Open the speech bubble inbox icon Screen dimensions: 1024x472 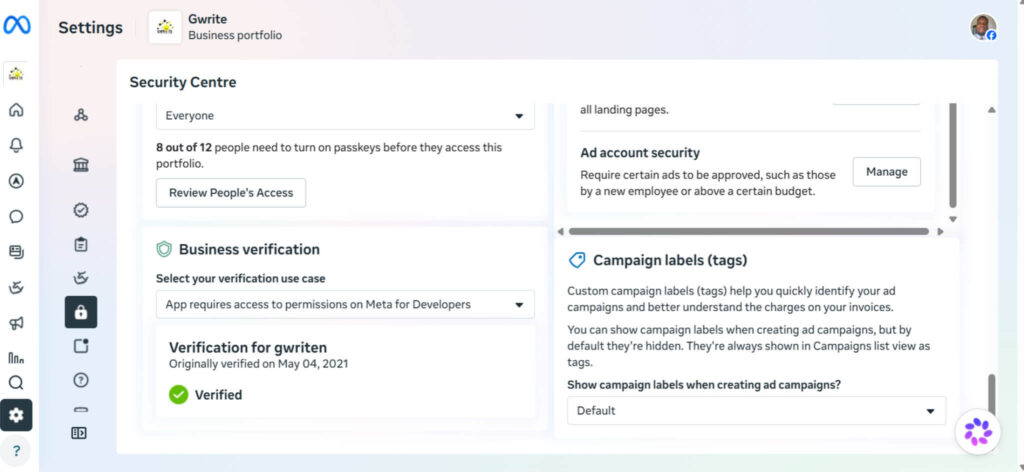pyautogui.click(x=16, y=216)
